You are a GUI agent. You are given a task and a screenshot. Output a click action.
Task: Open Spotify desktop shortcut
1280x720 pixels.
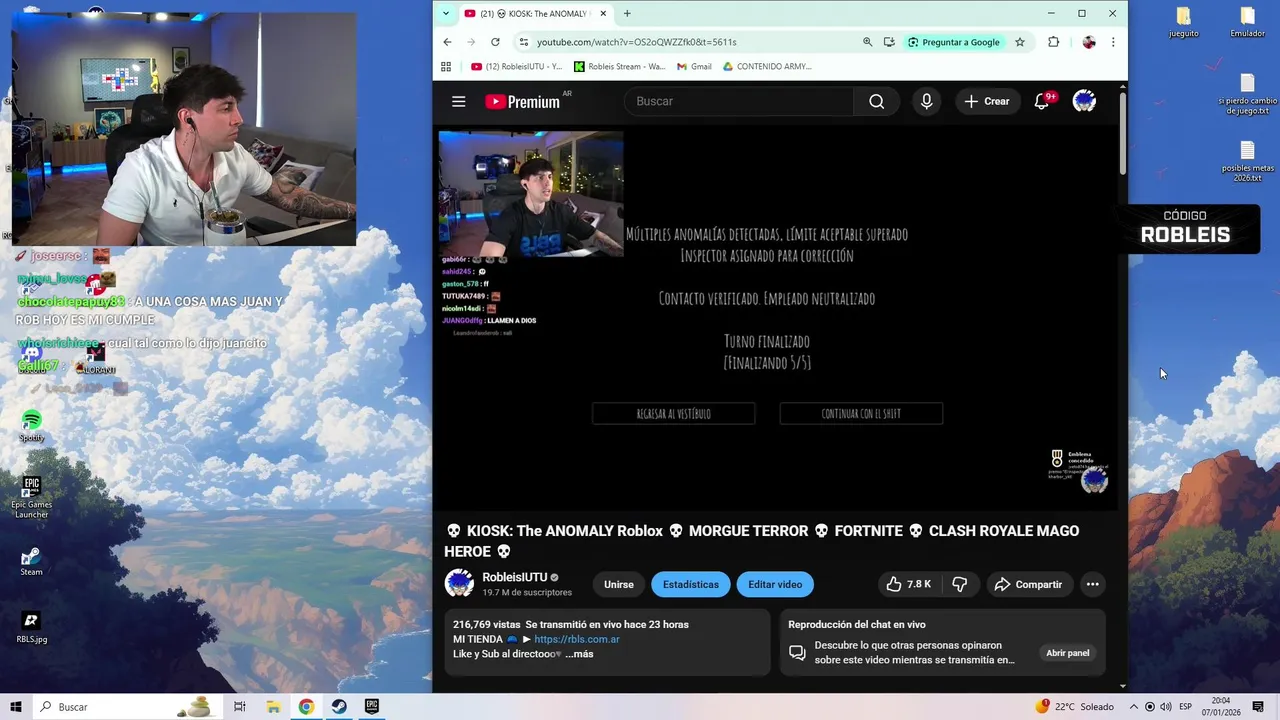(x=32, y=425)
